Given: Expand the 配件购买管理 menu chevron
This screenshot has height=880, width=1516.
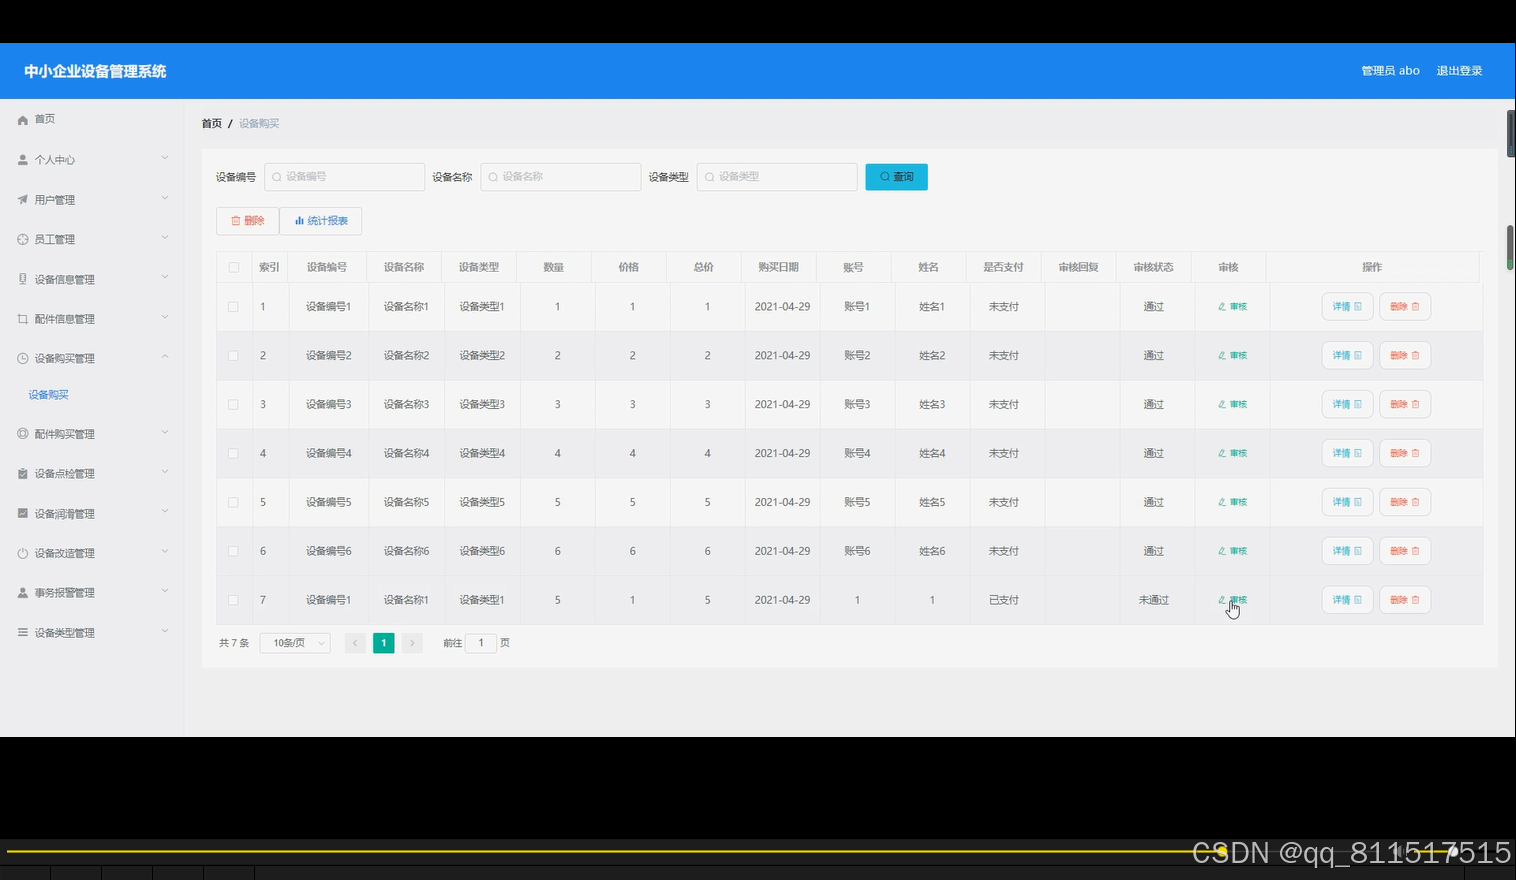Looking at the screenshot, I should 165,433.
